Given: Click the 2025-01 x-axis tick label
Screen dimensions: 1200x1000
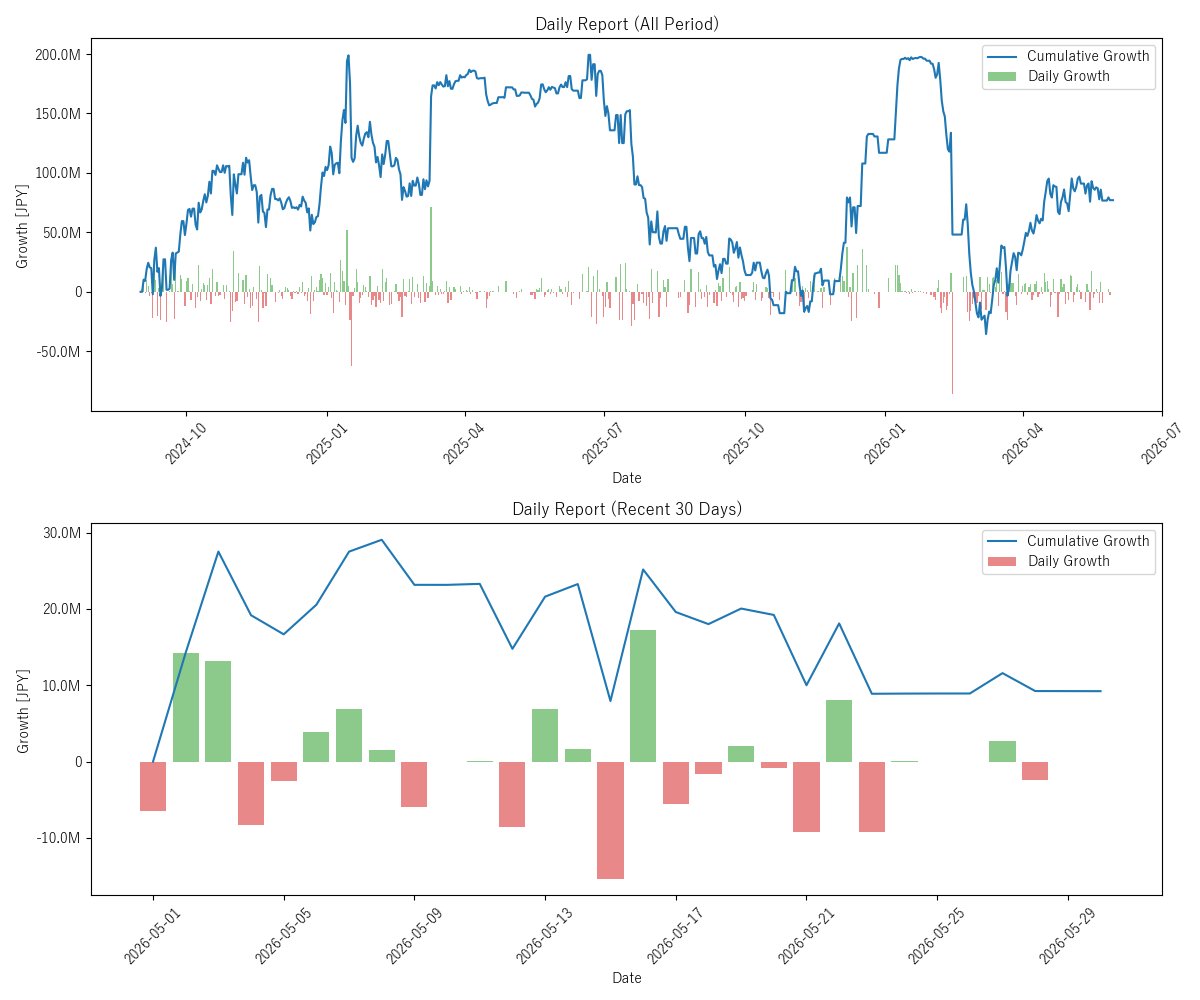Looking at the screenshot, I should coord(327,441).
